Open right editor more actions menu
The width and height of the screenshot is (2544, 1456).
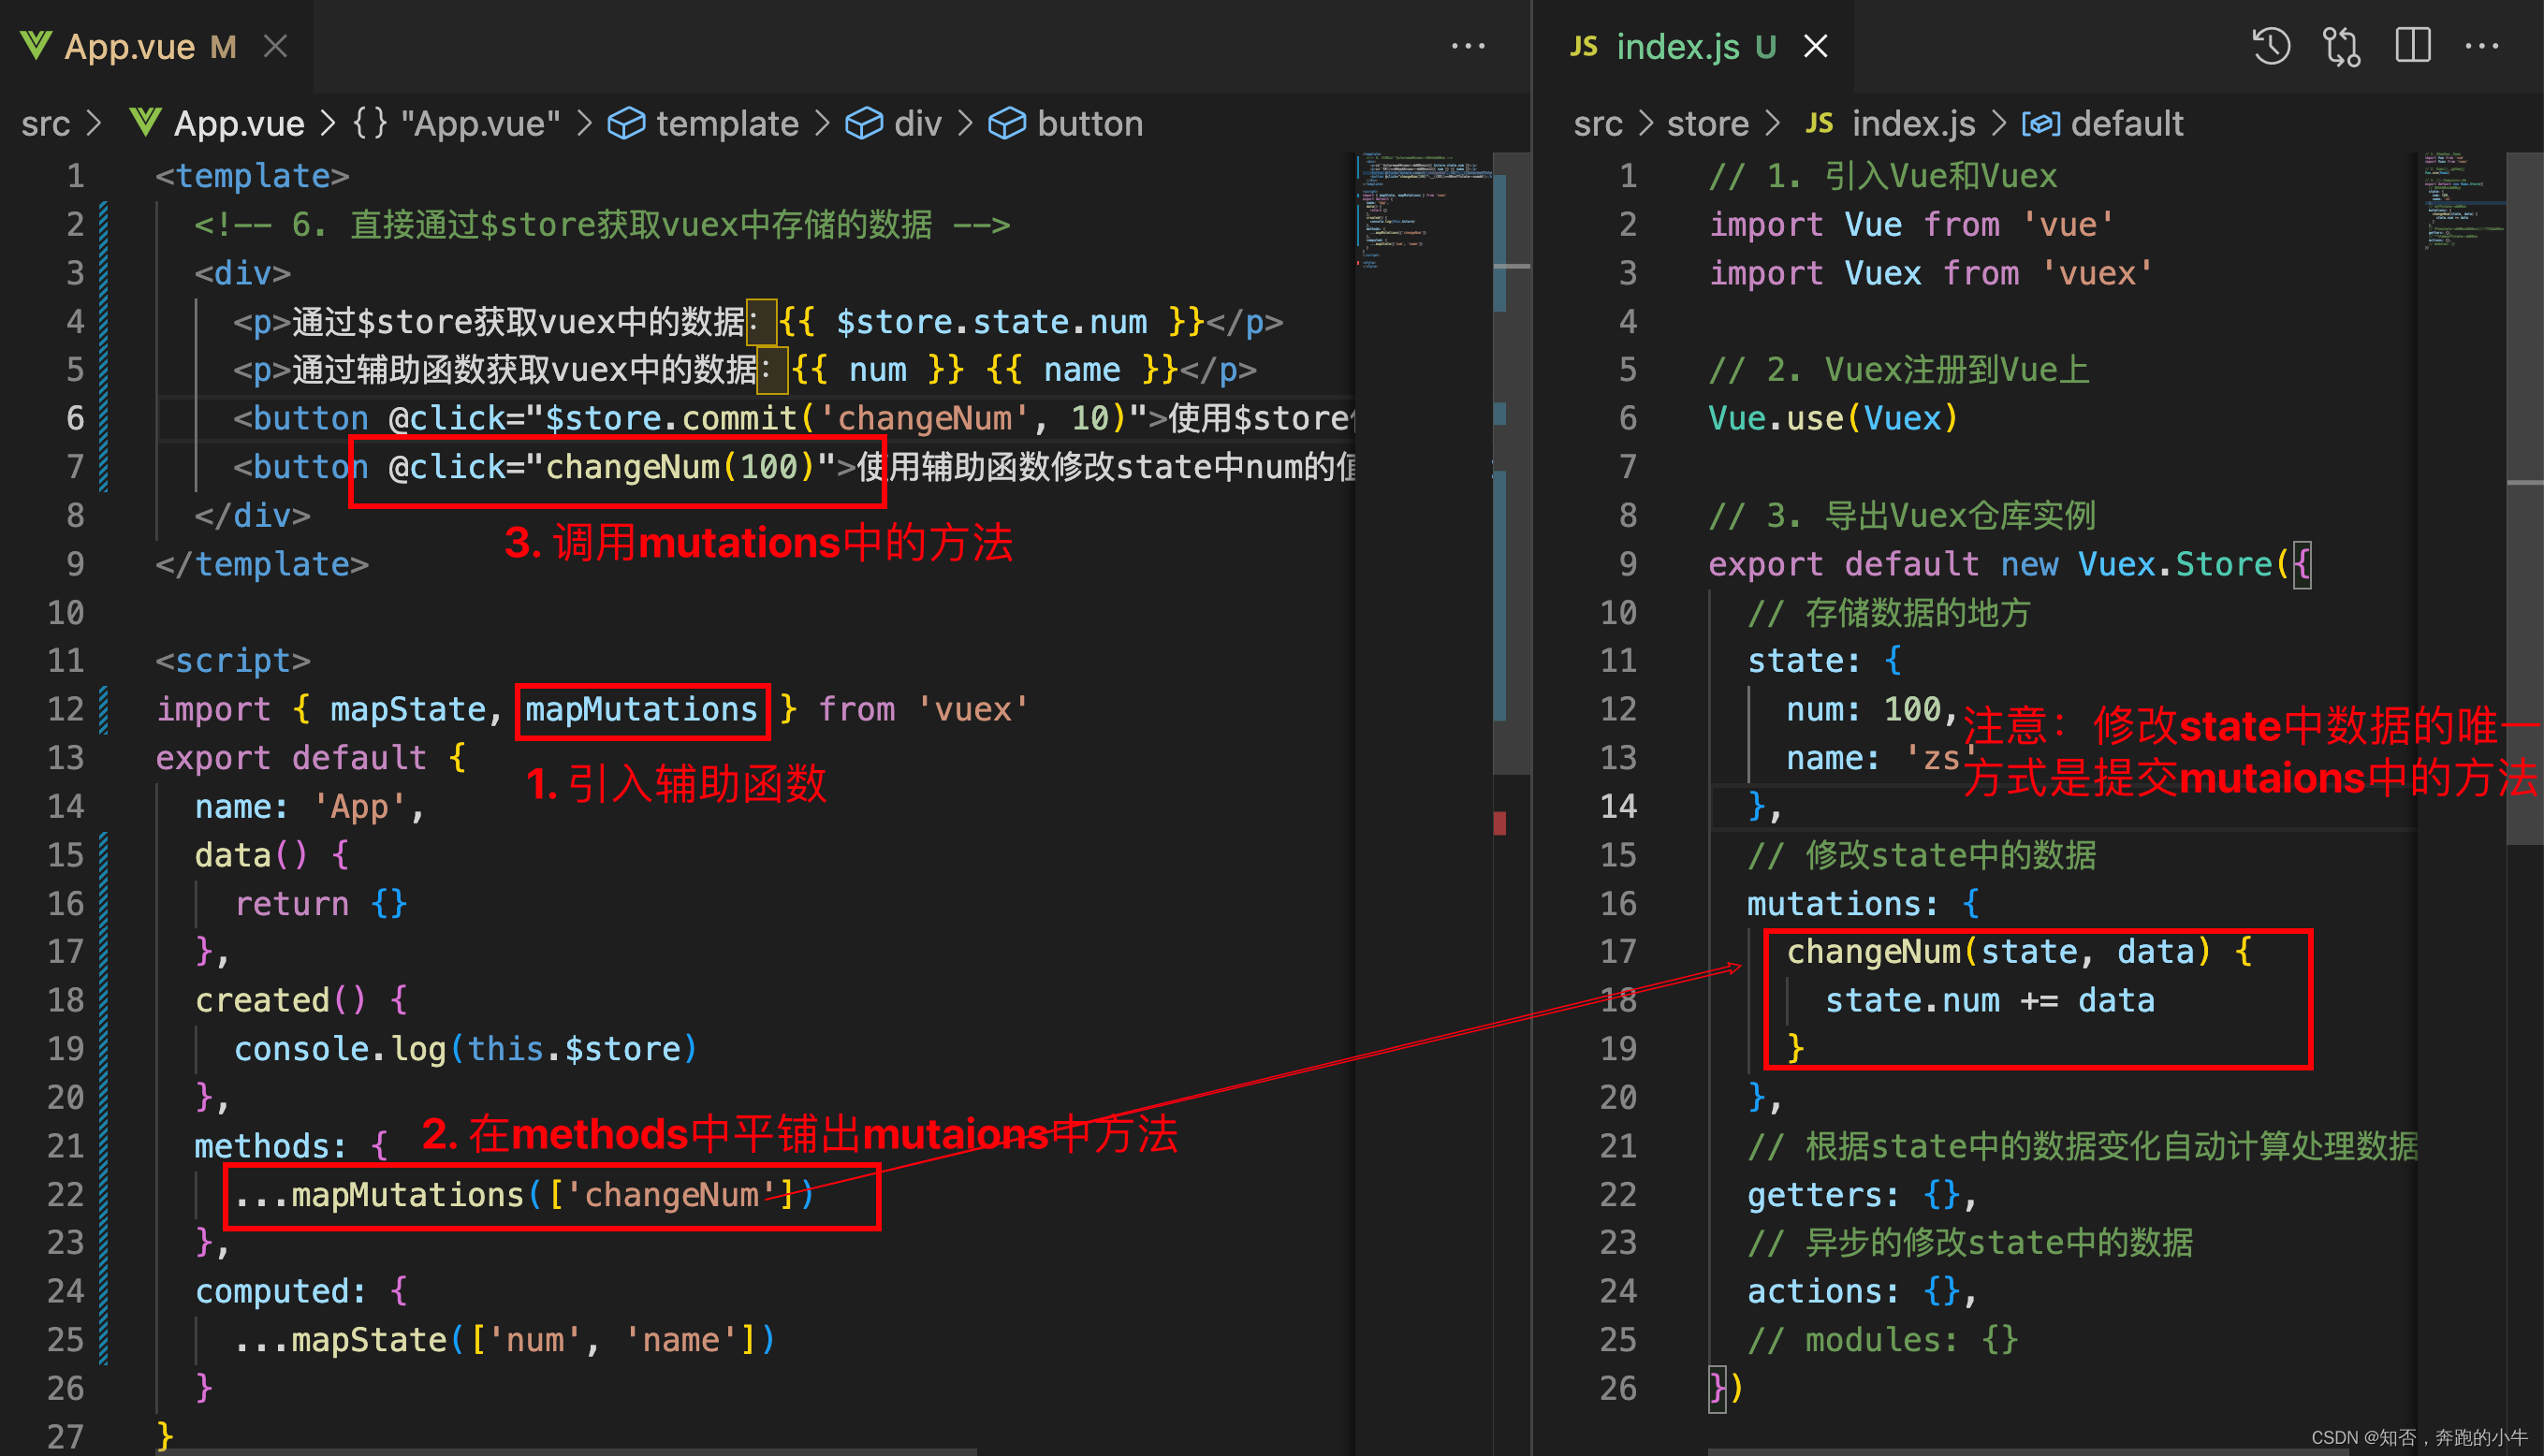pyautogui.click(x=2482, y=46)
